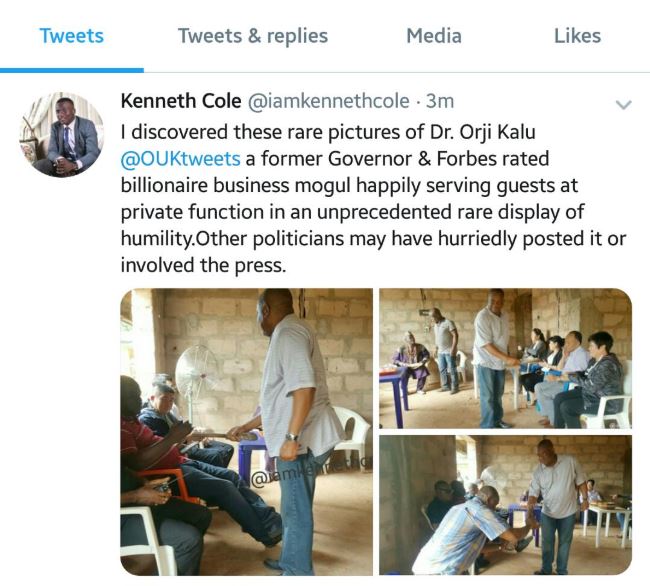The image size is (650, 586).
Task: Select the Media tab
Action: pos(434,36)
